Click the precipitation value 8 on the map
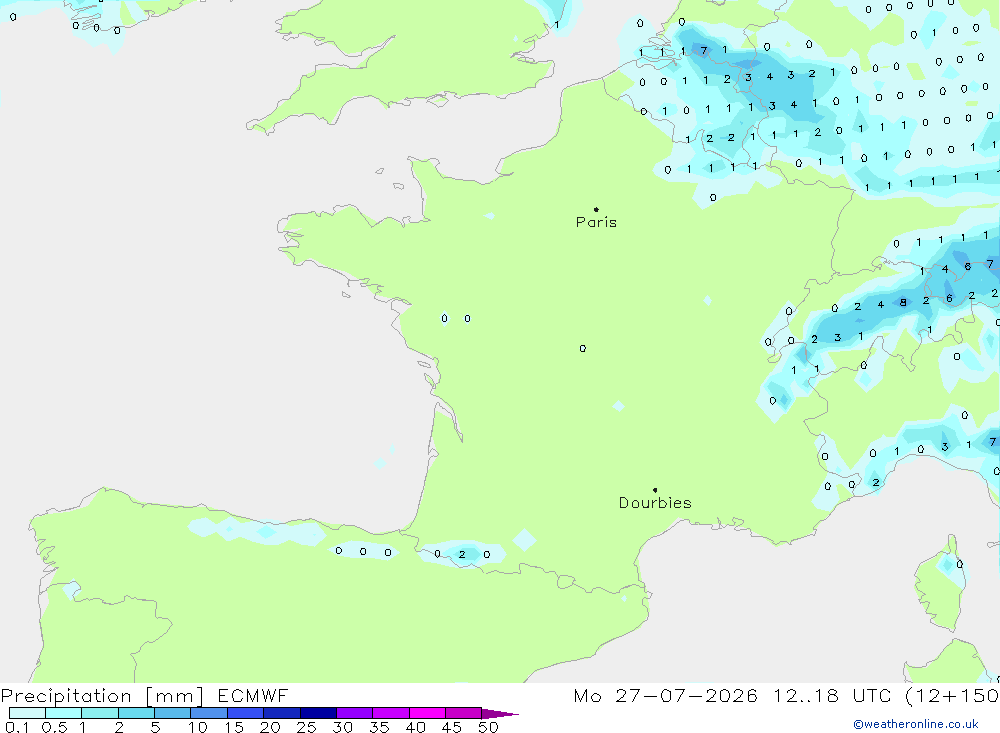The height and width of the screenshot is (733, 1000). (903, 302)
